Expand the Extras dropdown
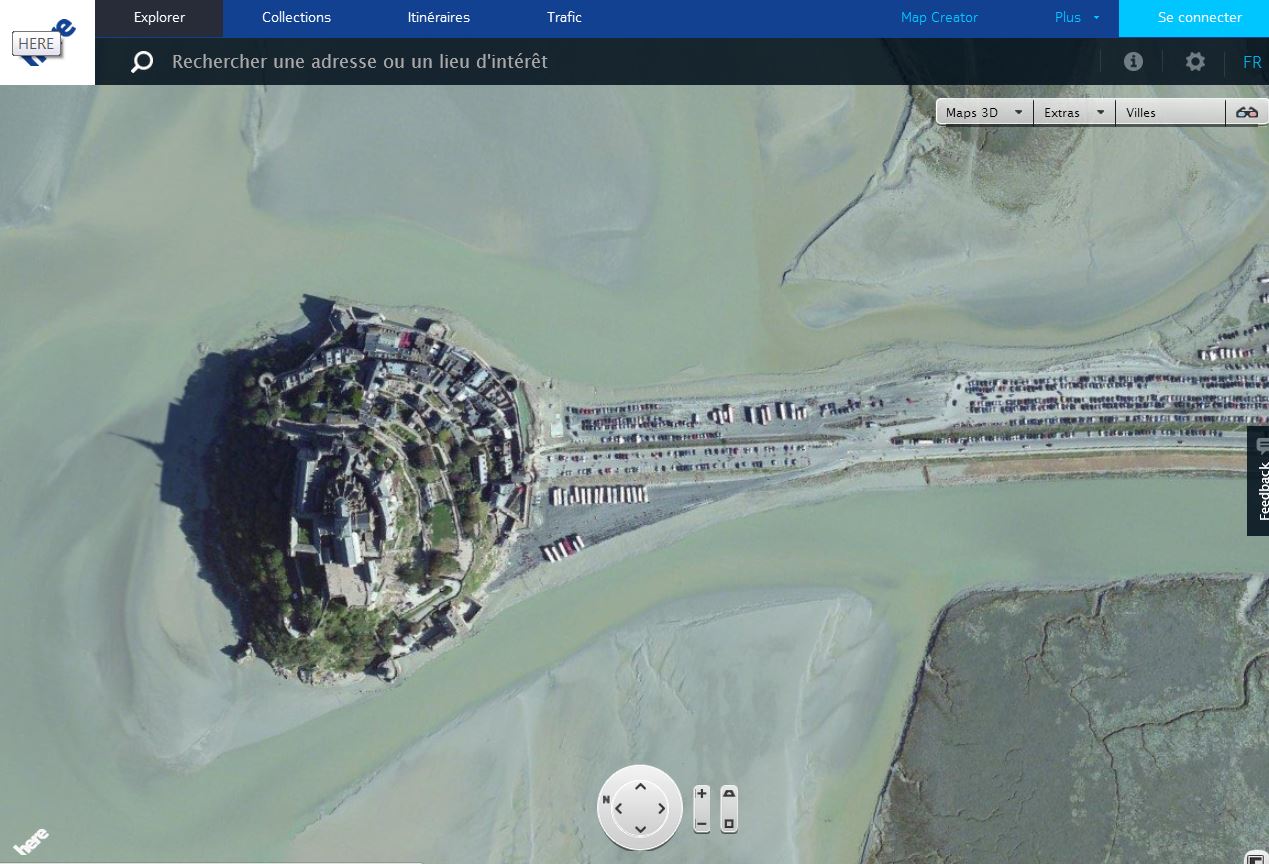The image size is (1269, 864). point(1074,112)
